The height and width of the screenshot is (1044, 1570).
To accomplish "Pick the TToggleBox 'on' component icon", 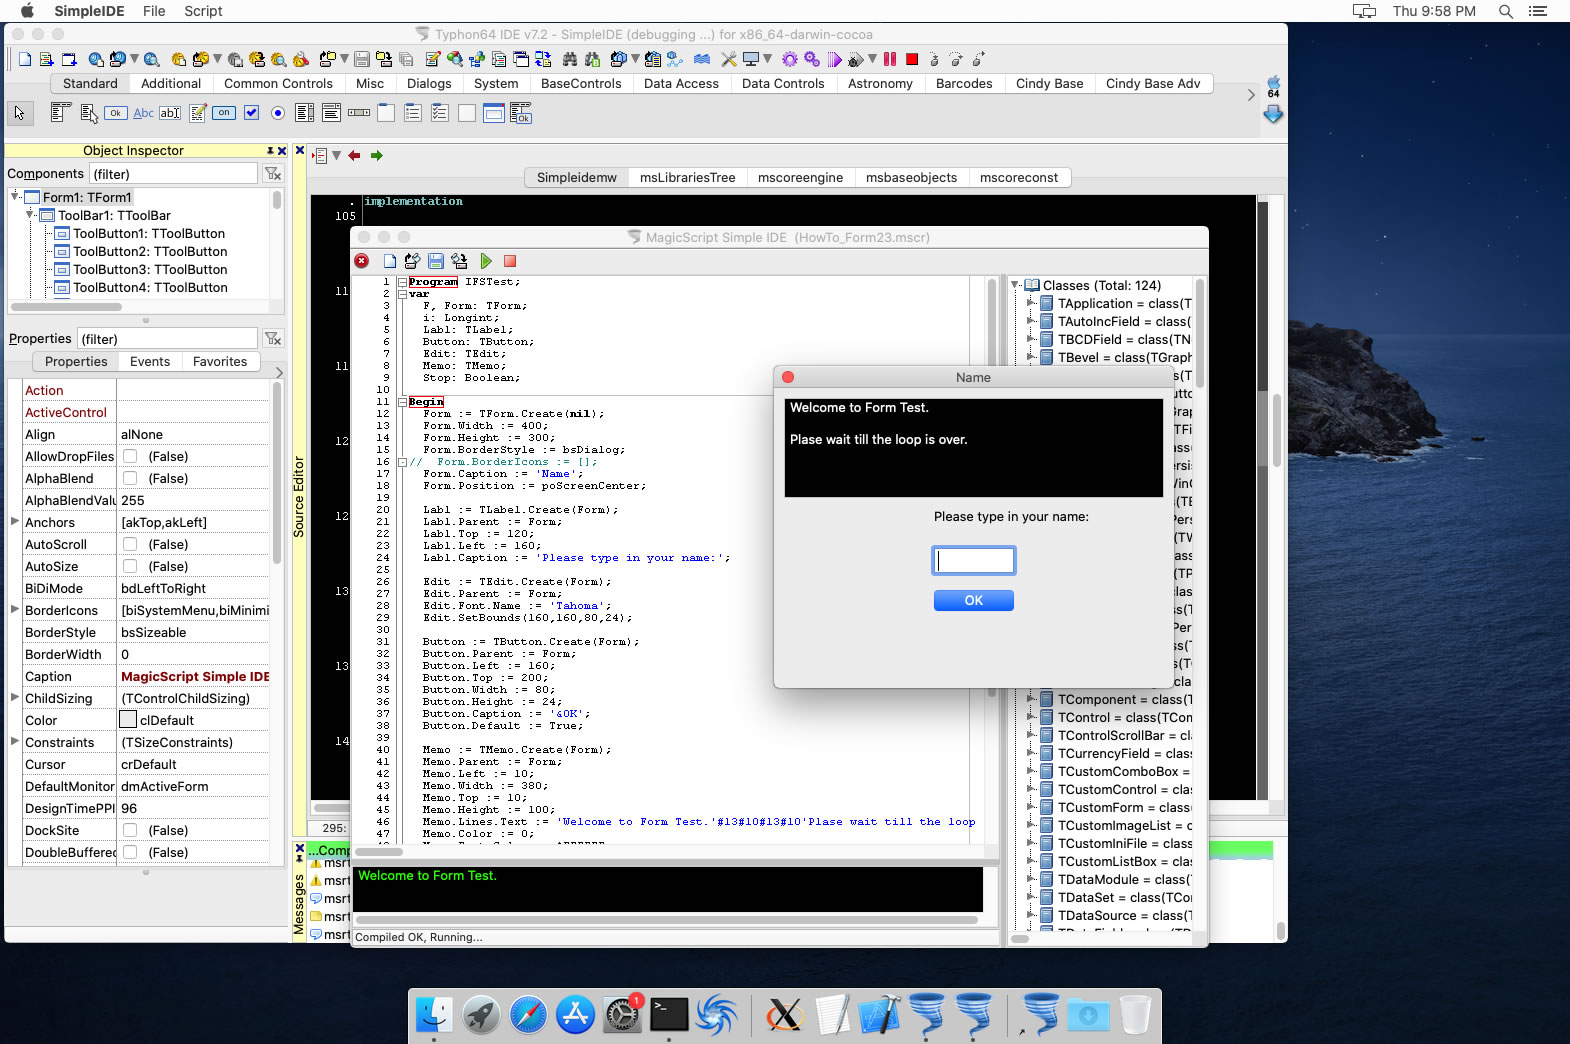I will pos(224,113).
